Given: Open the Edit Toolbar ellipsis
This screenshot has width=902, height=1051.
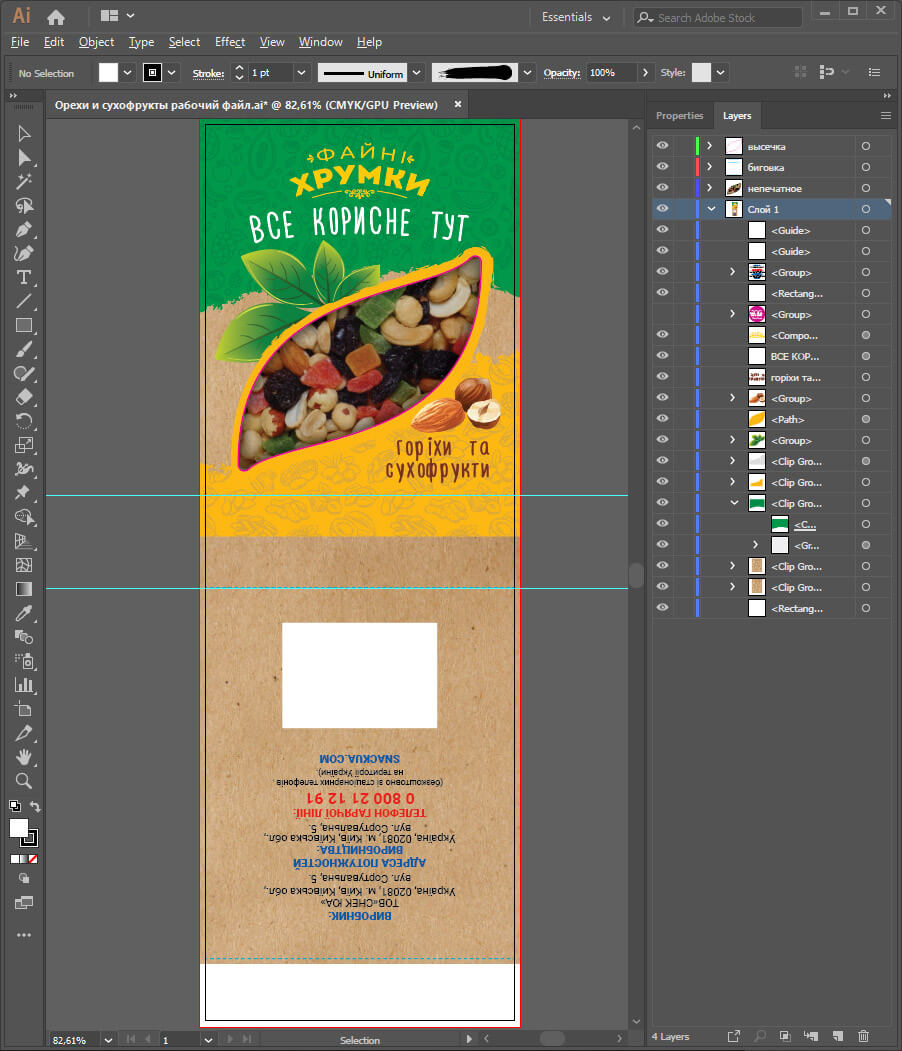Looking at the screenshot, I should 24,935.
